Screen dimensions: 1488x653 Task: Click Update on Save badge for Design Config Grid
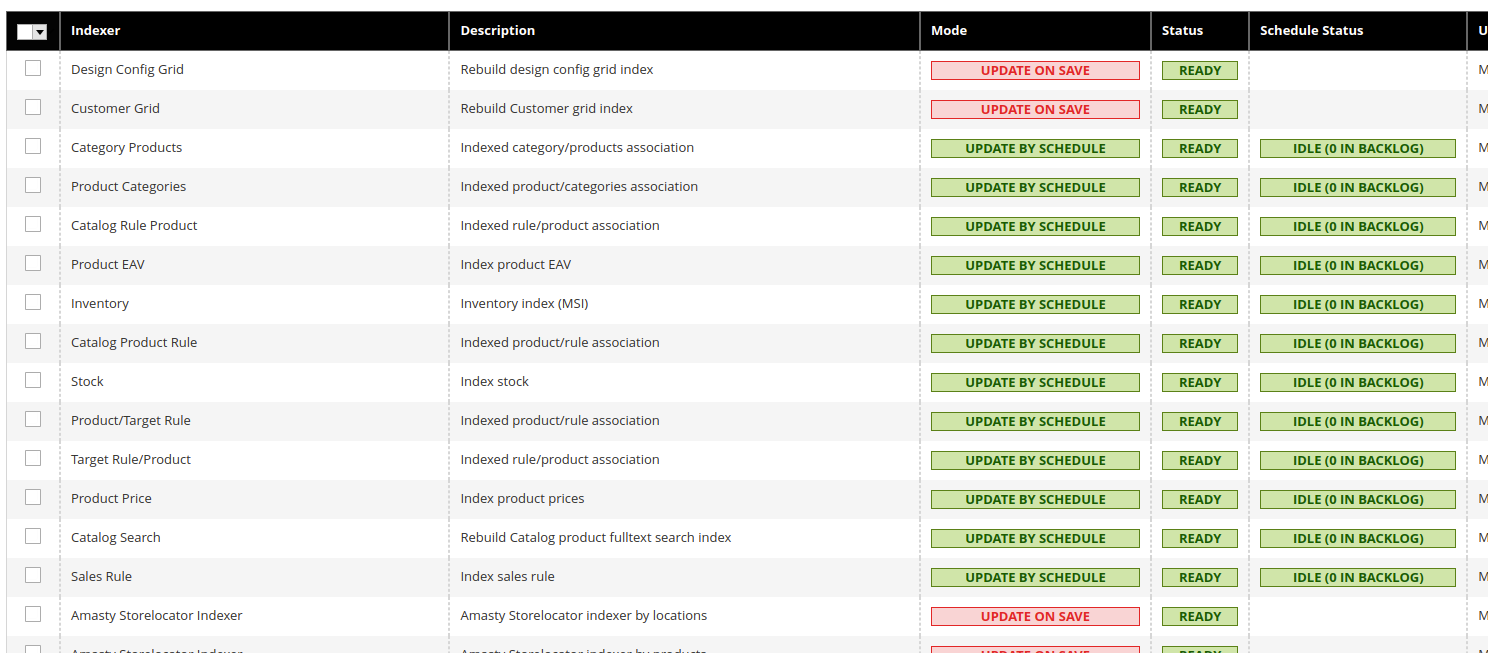click(x=1035, y=71)
